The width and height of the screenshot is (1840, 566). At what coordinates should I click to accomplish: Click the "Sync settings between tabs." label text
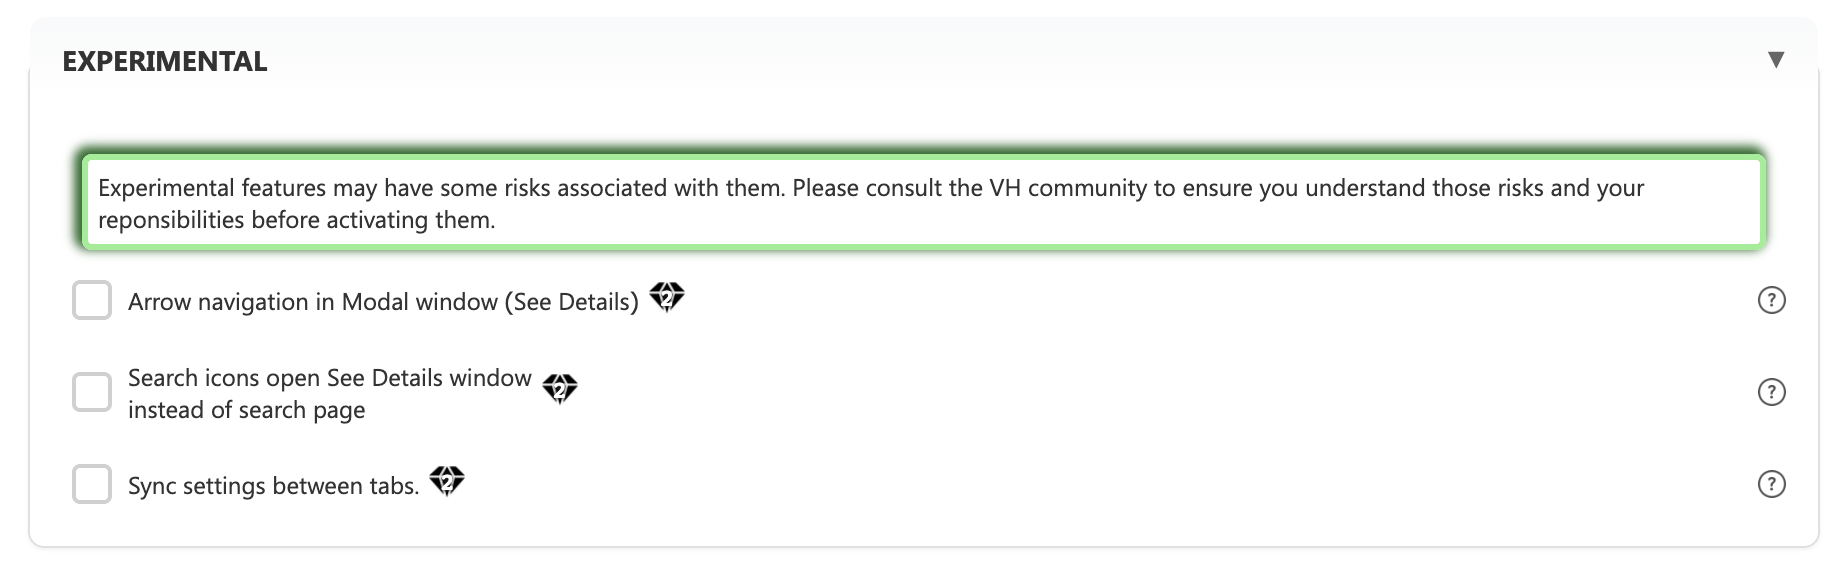click(x=273, y=486)
